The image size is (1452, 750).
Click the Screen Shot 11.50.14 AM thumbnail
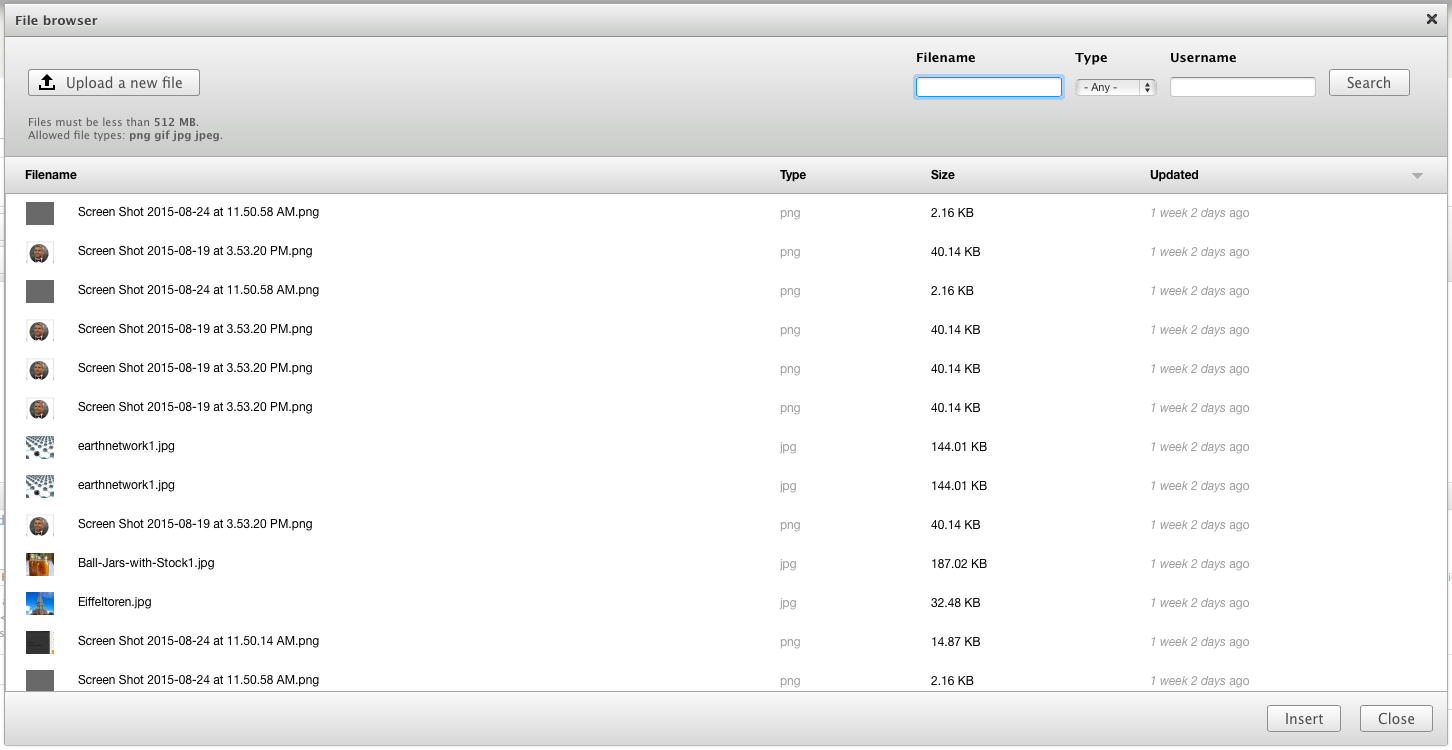[39, 642]
